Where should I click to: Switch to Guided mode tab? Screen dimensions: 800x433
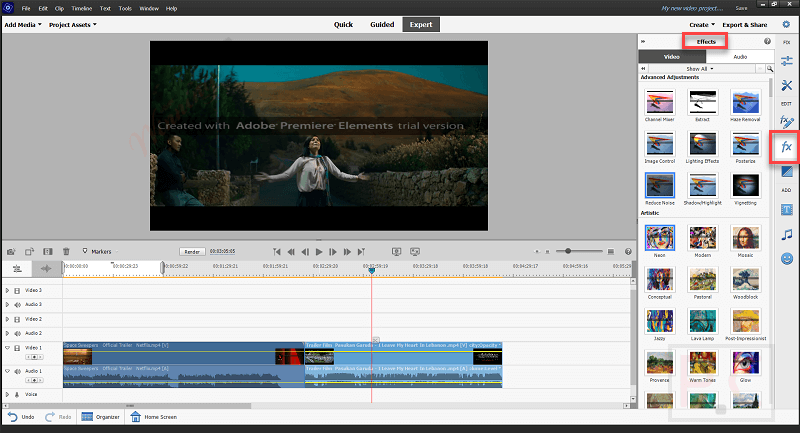[382, 24]
